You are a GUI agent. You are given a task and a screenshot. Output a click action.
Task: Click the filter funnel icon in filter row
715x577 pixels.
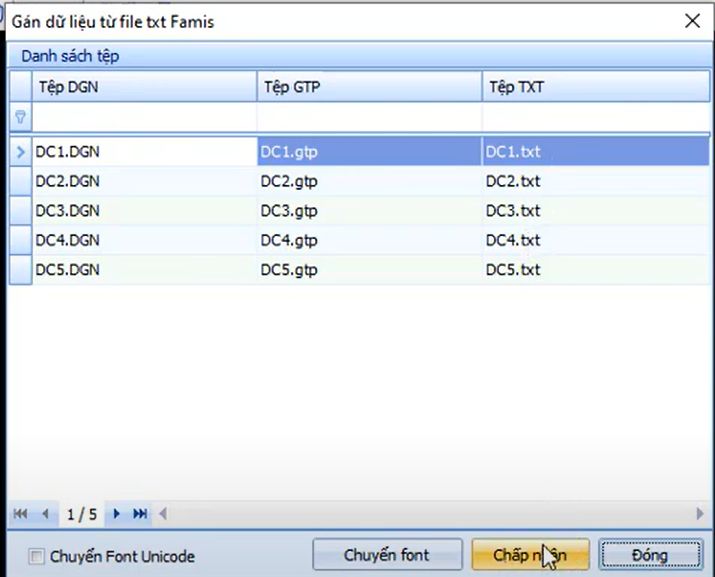[x=20, y=118]
